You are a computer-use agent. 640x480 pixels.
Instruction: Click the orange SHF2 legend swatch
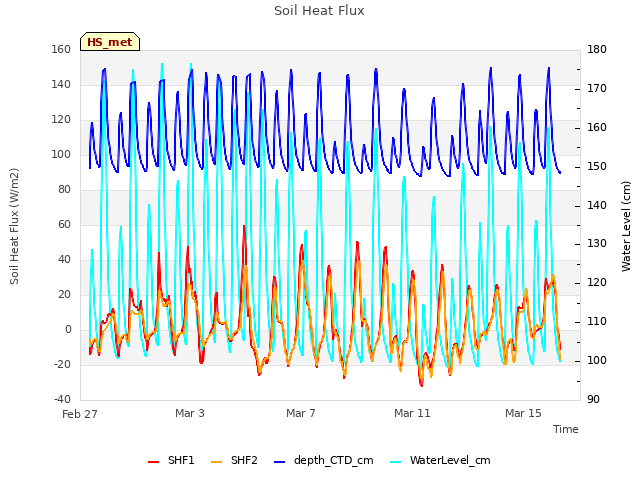click(x=217, y=462)
